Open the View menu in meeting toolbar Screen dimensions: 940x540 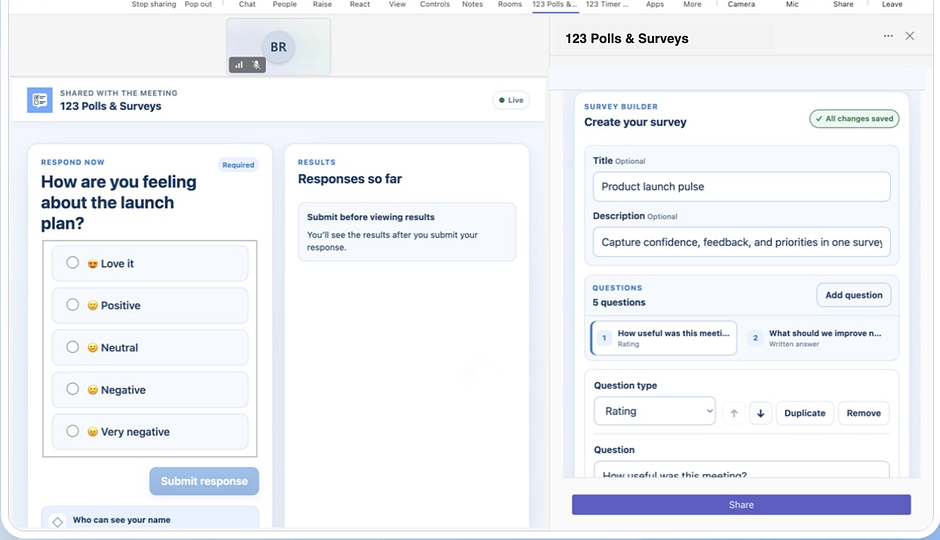(x=397, y=4)
